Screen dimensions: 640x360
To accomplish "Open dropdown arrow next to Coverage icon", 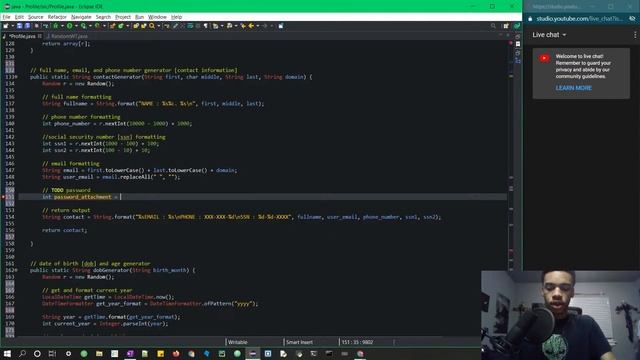I will coord(90,26).
